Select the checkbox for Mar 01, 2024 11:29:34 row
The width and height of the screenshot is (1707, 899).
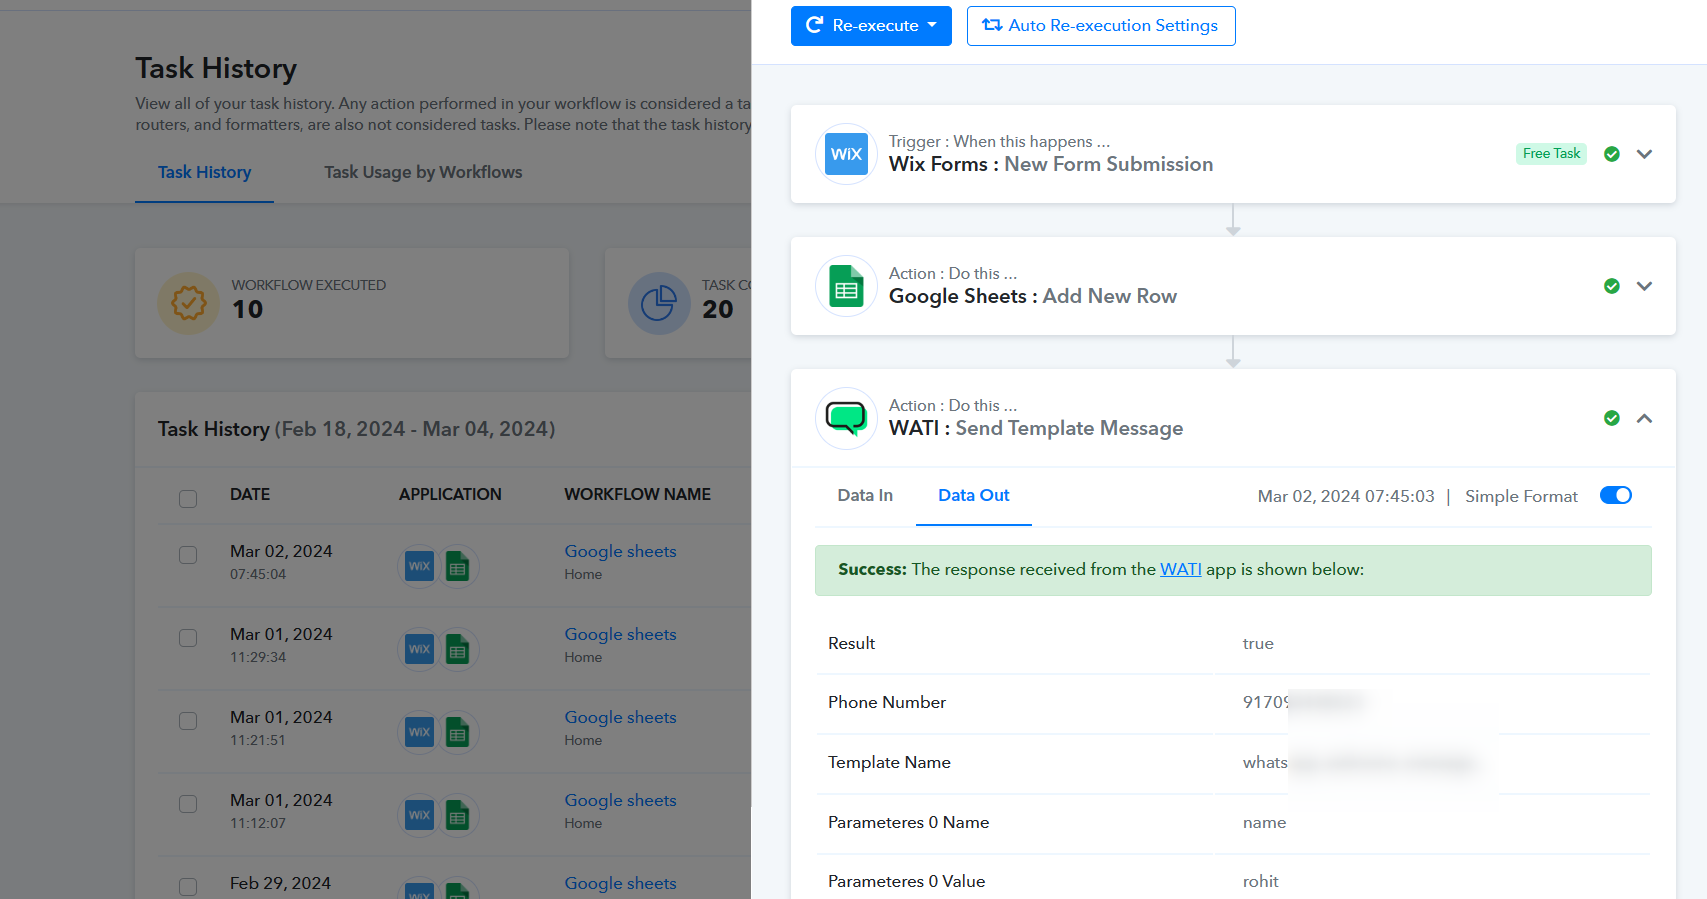pyautogui.click(x=188, y=638)
